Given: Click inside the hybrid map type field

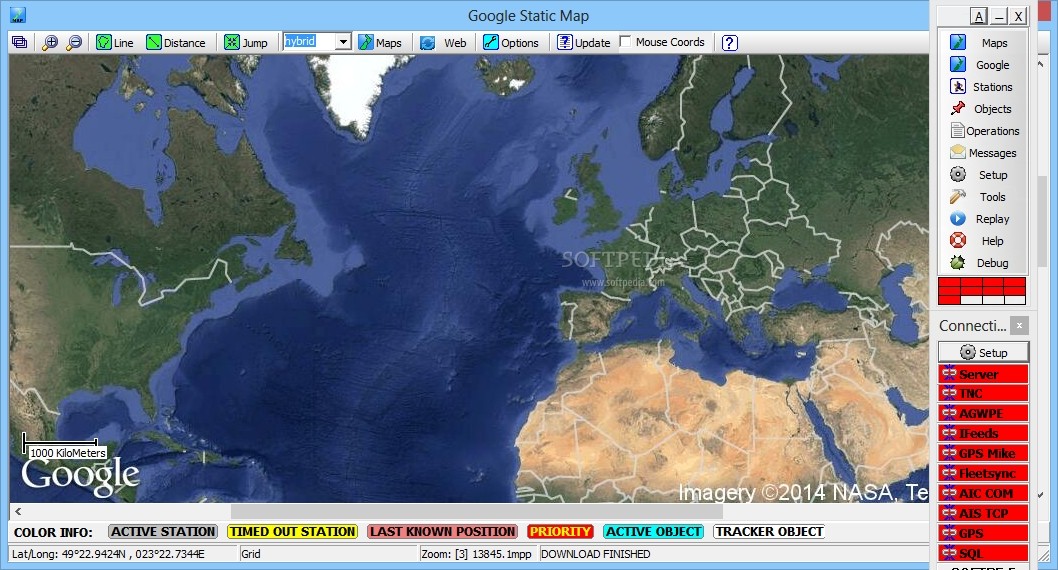Looking at the screenshot, I should click(309, 42).
